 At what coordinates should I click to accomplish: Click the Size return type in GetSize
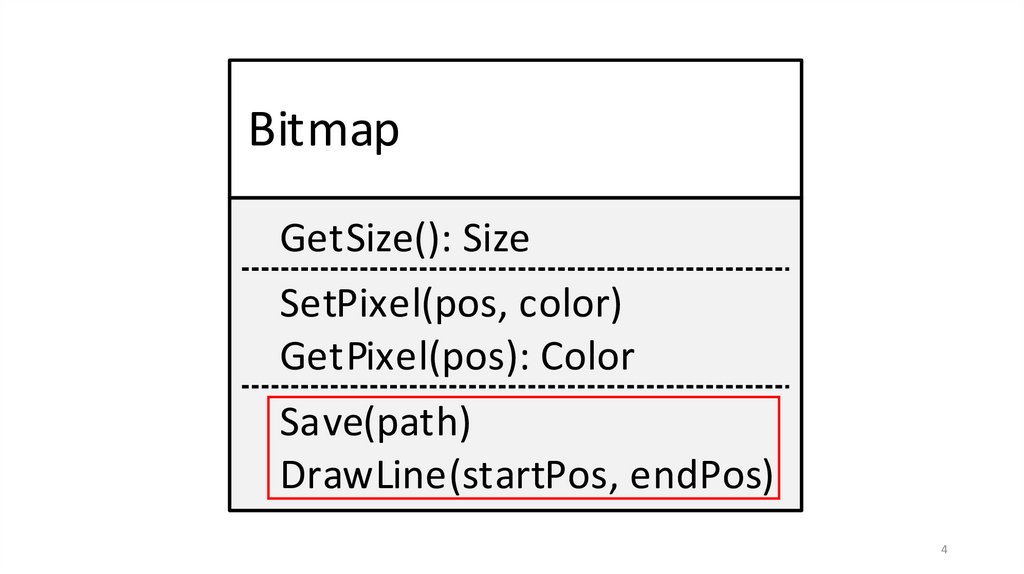point(497,240)
